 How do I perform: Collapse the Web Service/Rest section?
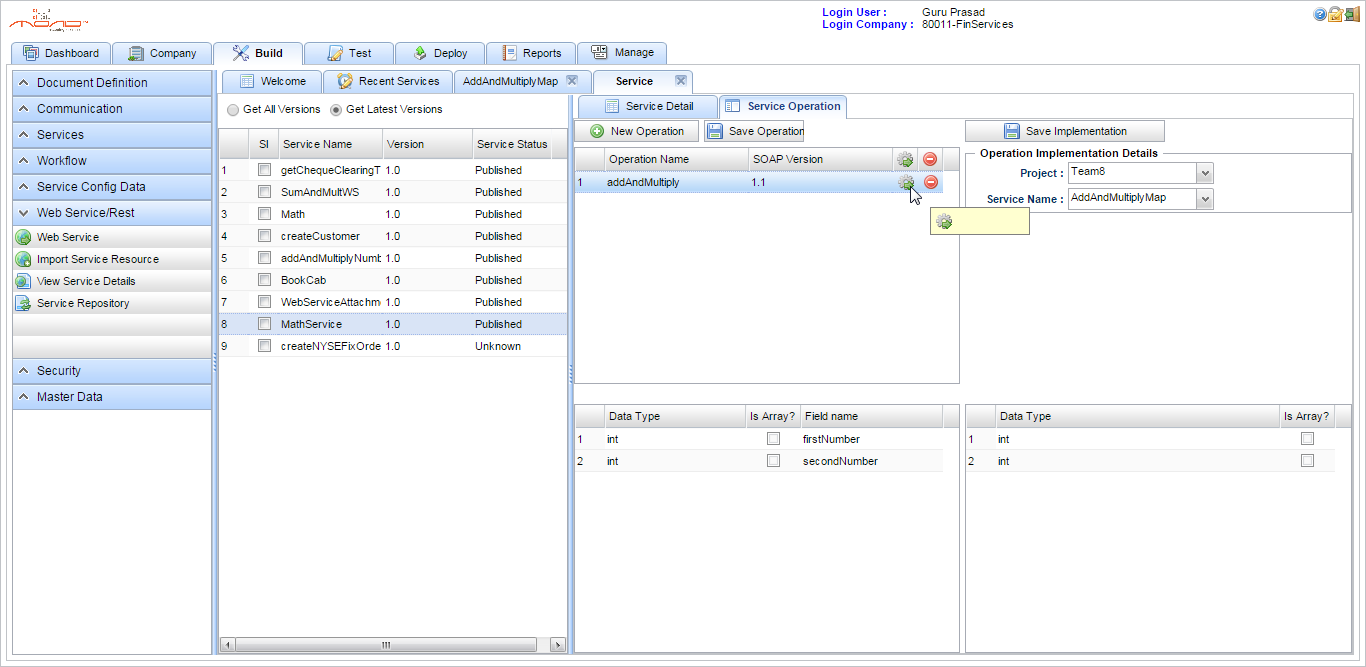(x=24, y=213)
